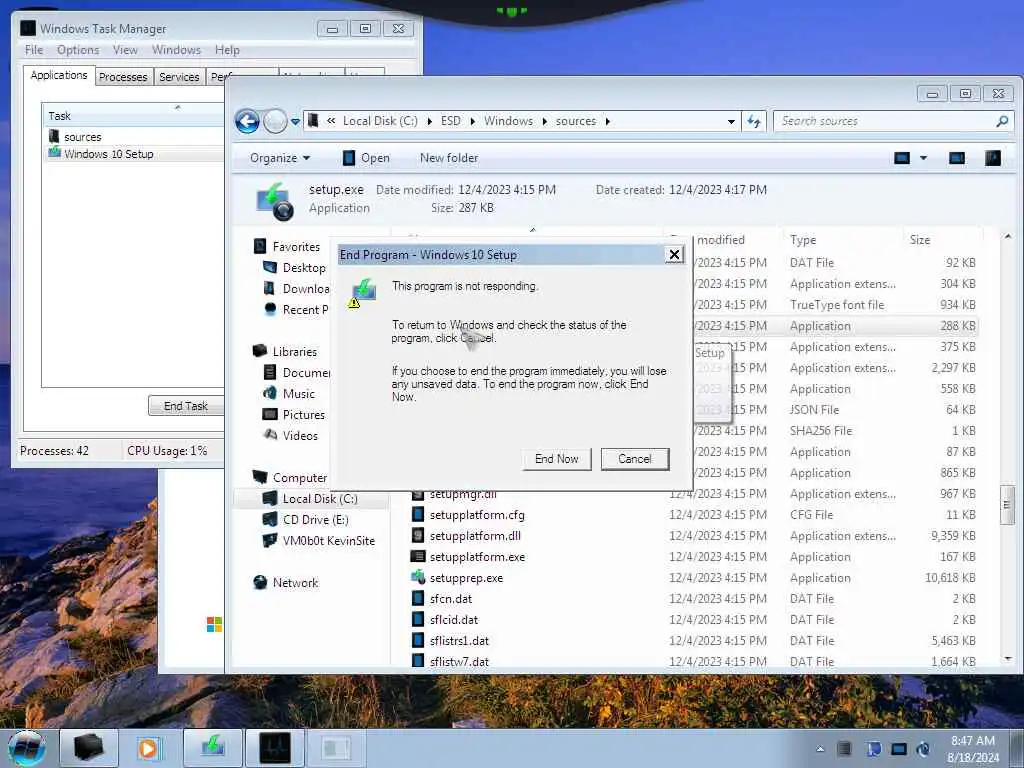The width and height of the screenshot is (1024, 768).
Task: Click the search magnifier icon
Action: point(1002,121)
